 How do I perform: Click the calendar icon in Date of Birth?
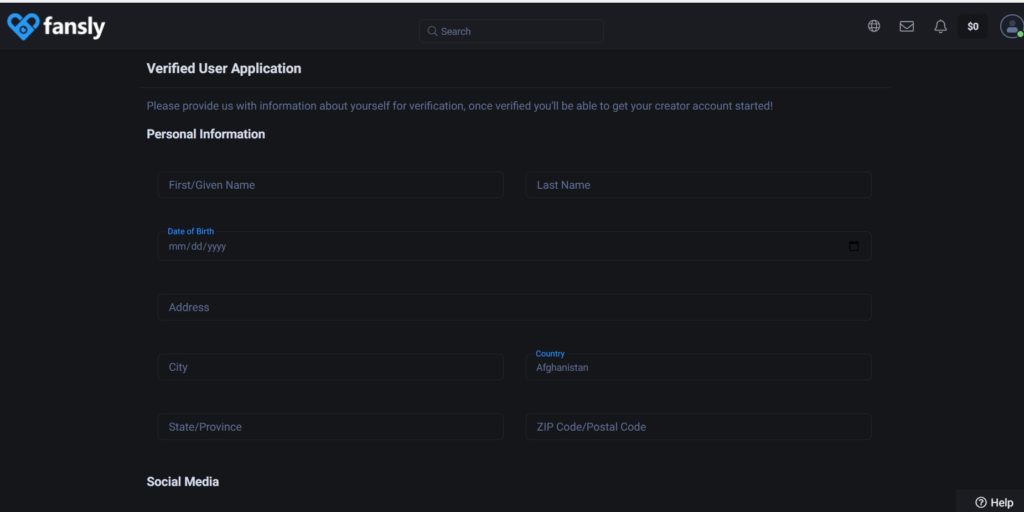pyautogui.click(x=854, y=246)
